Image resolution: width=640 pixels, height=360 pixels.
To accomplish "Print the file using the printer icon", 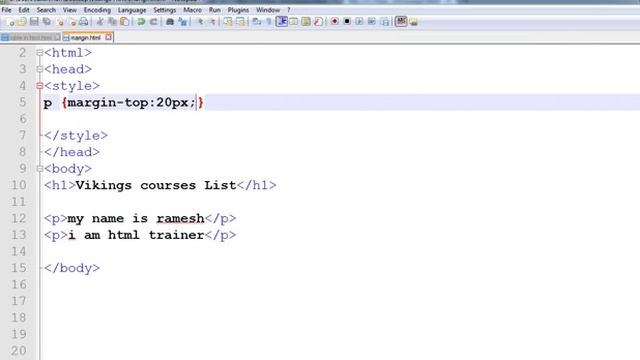I will pyautogui.click(x=83, y=22).
